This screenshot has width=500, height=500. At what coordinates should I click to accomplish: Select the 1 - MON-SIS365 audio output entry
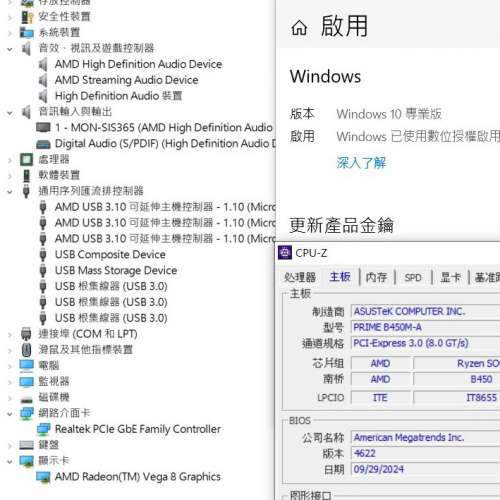[x=164, y=127]
